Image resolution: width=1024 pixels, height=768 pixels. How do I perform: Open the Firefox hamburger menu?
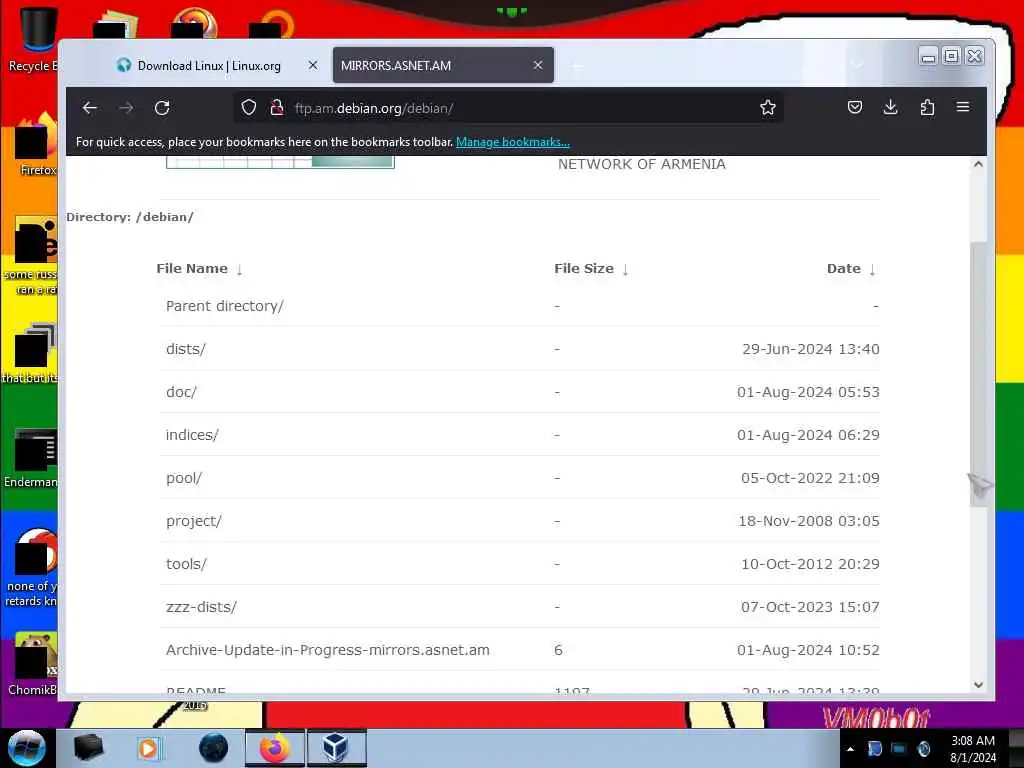tap(963, 107)
